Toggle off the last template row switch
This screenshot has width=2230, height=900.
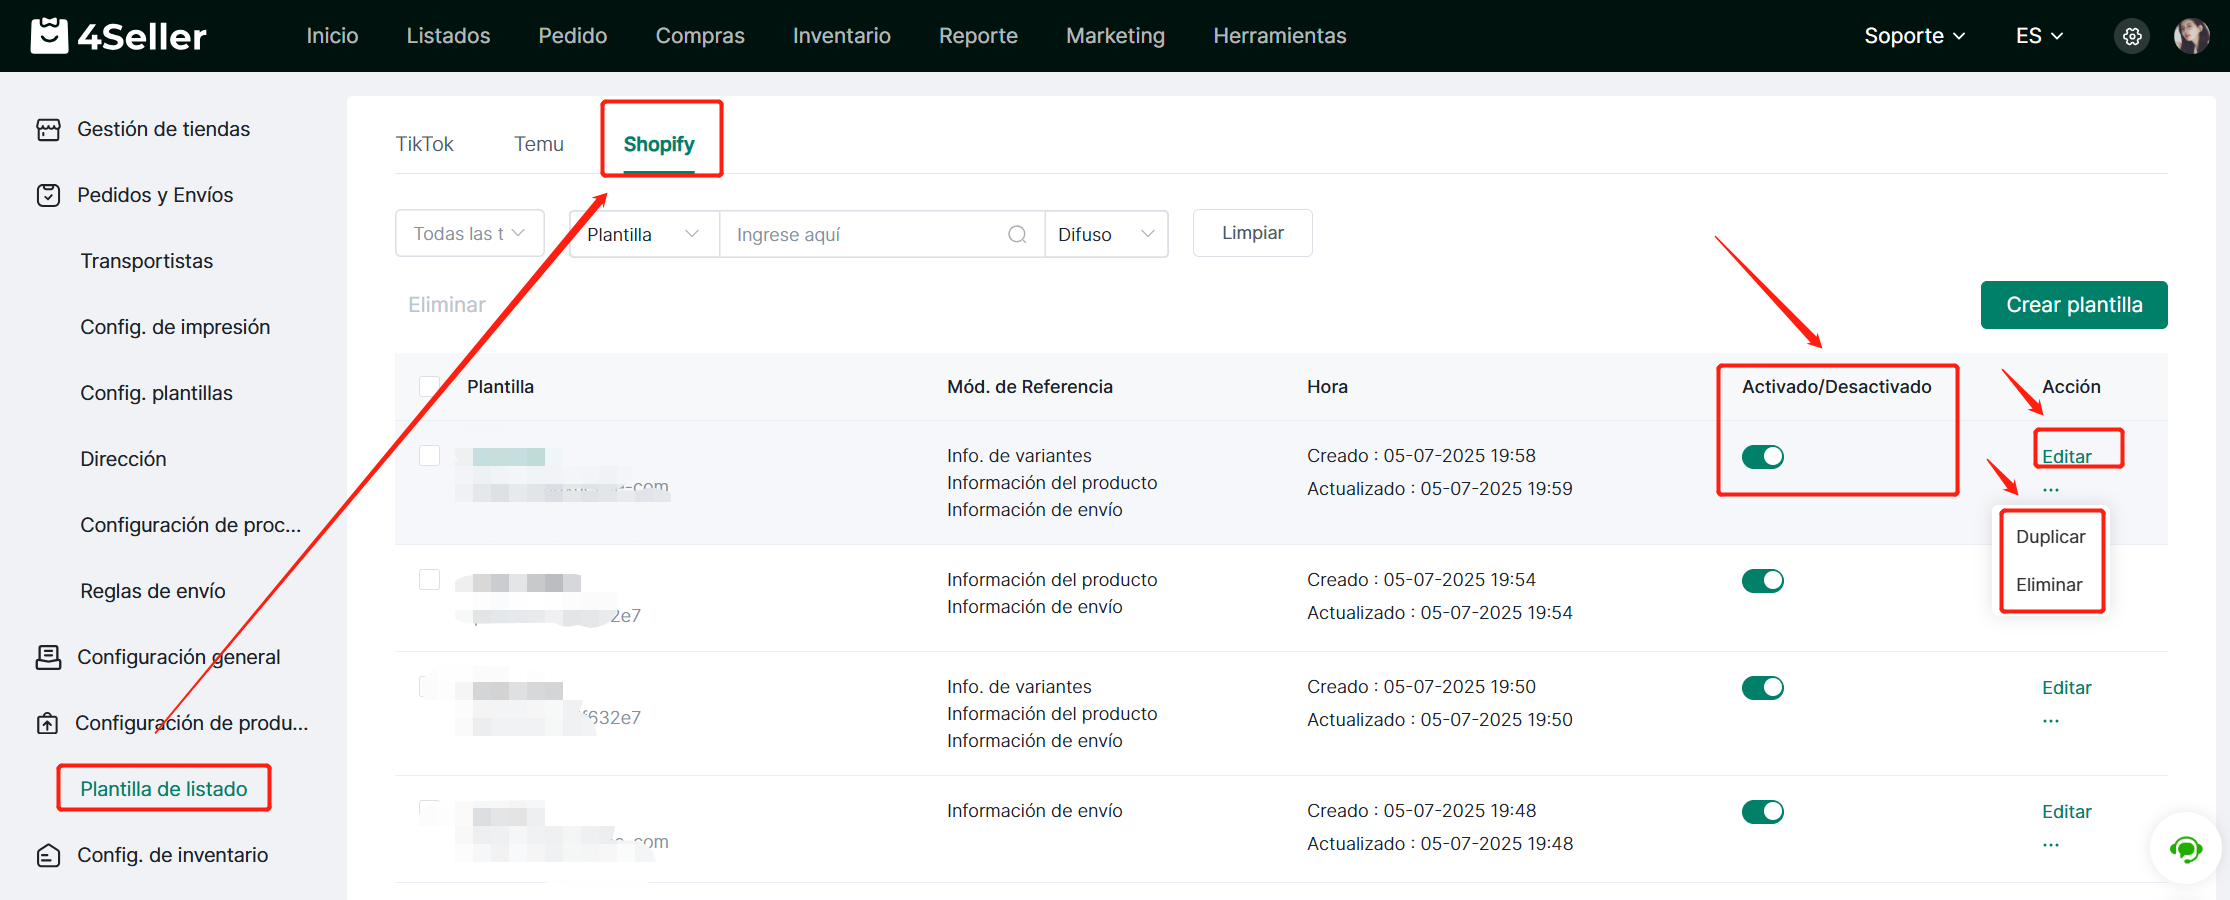pos(1762,812)
